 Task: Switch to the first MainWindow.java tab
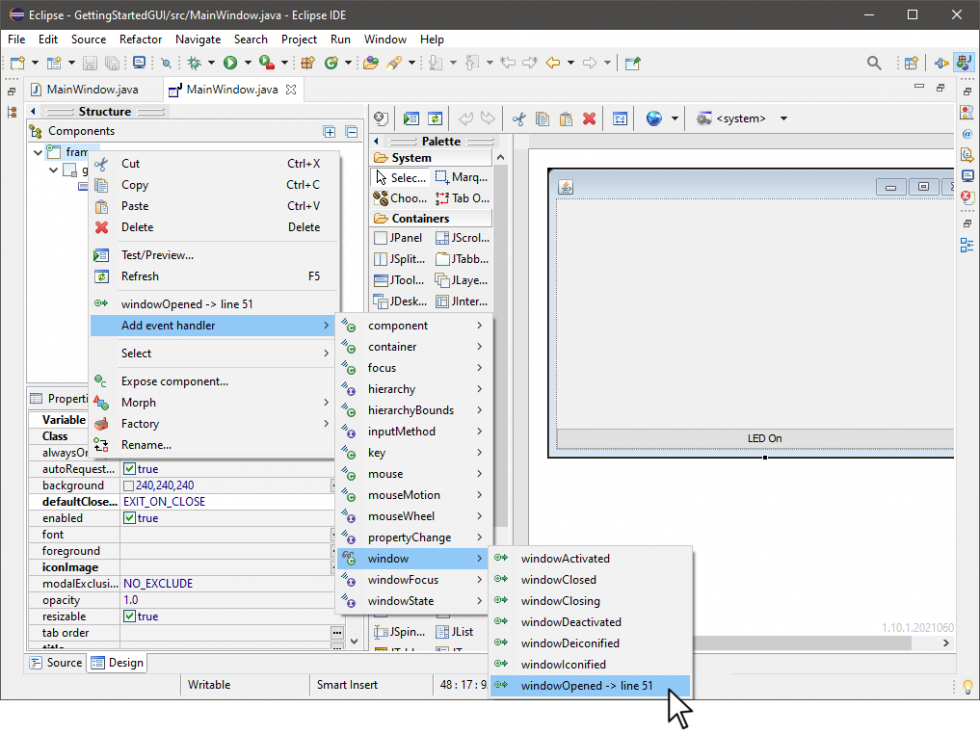92,89
